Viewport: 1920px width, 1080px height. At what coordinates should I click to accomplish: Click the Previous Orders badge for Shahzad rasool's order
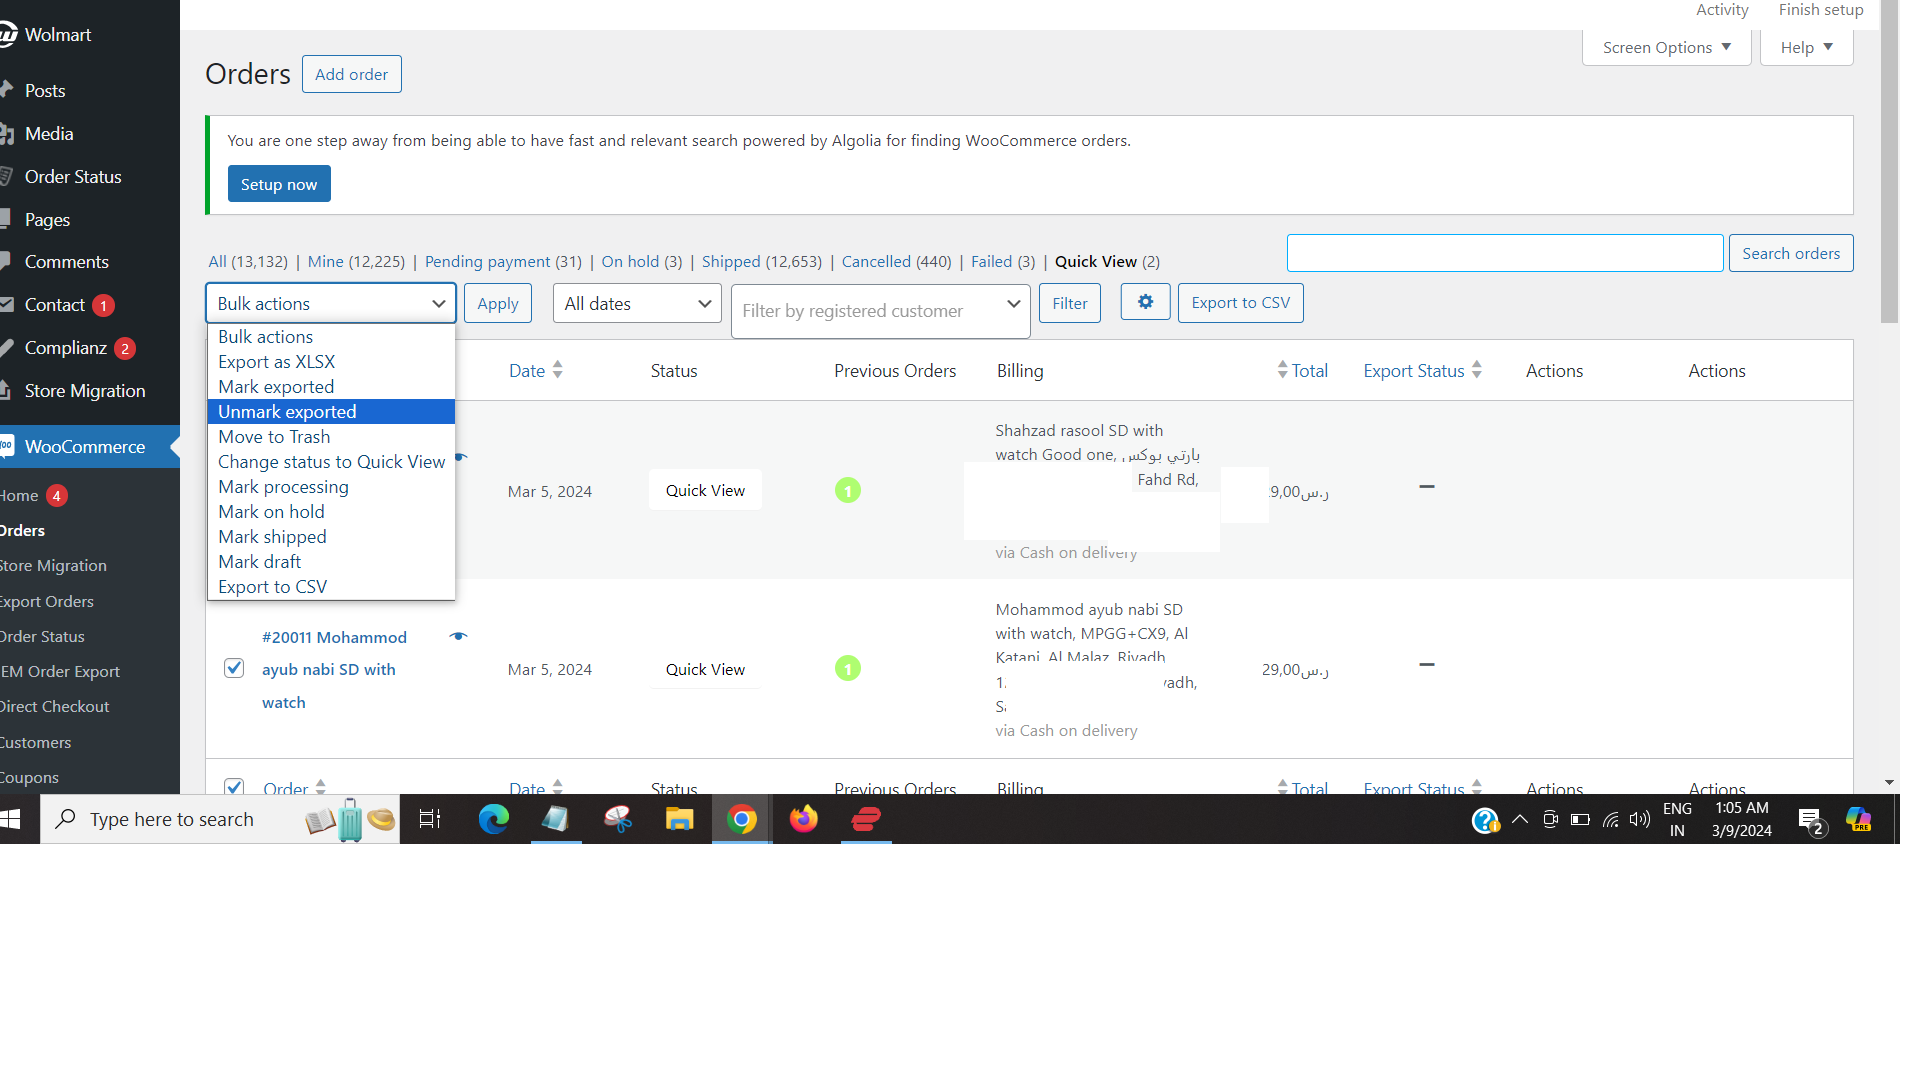coord(848,490)
